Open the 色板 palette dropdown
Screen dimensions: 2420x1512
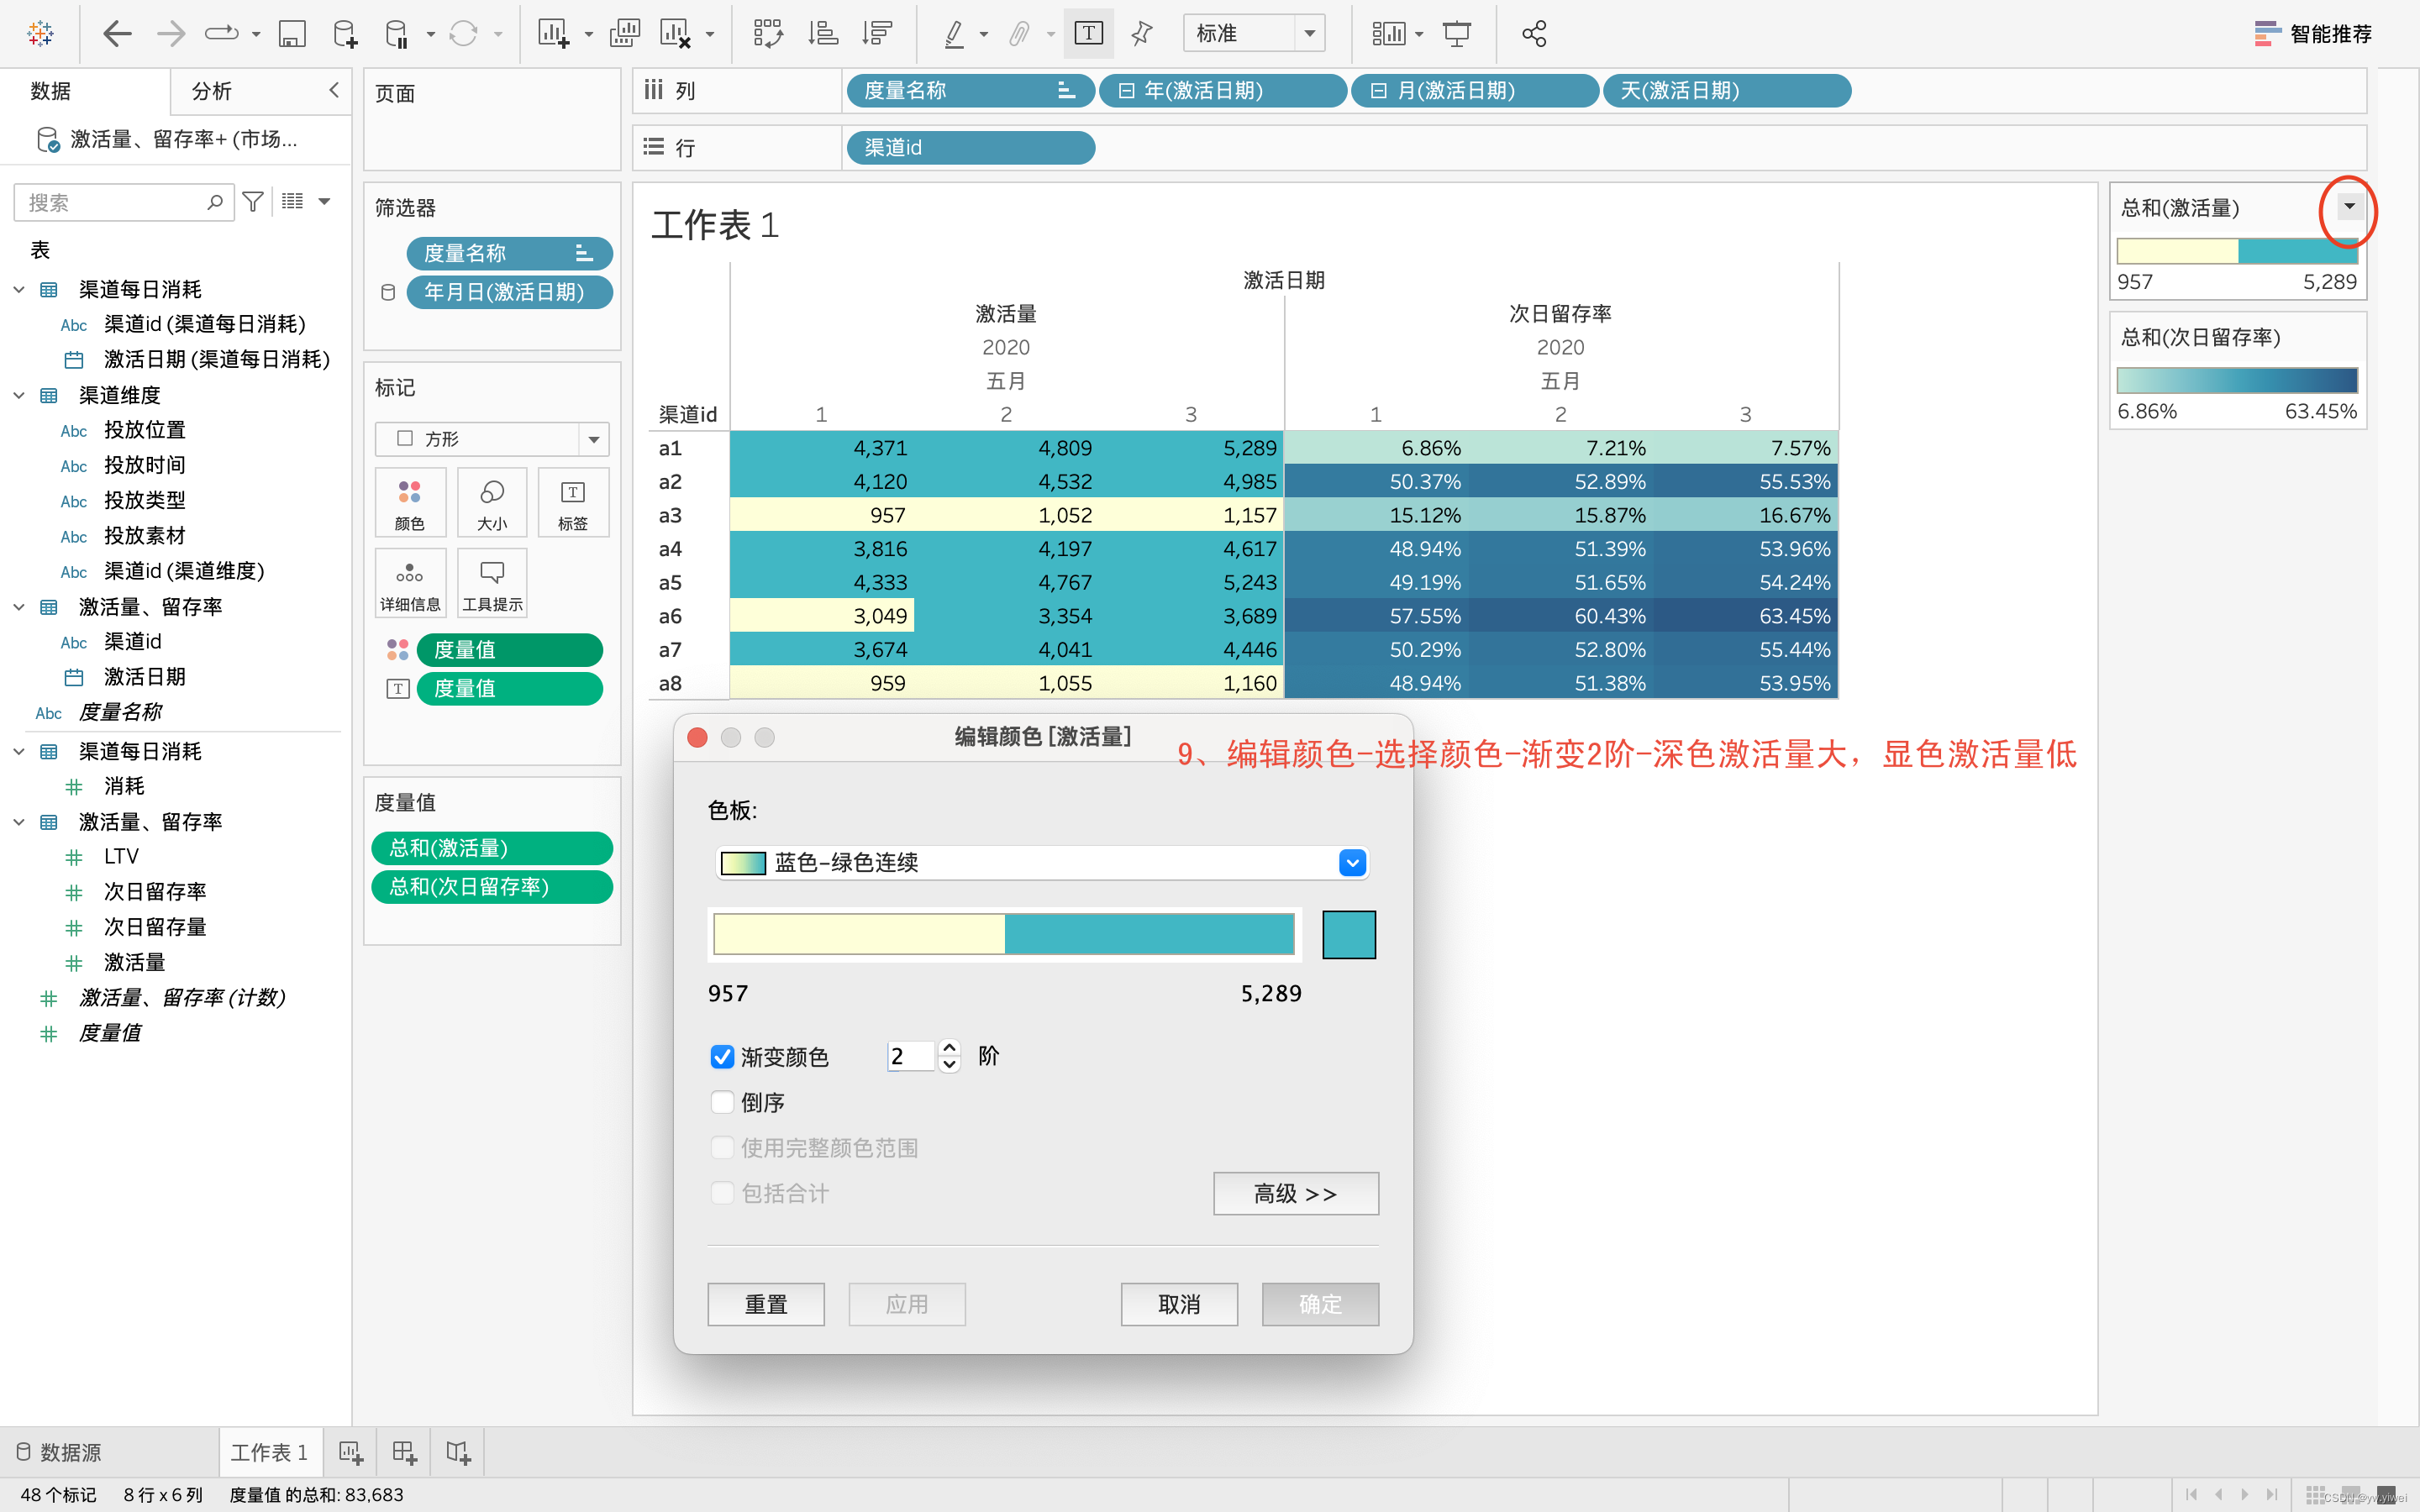1352,862
